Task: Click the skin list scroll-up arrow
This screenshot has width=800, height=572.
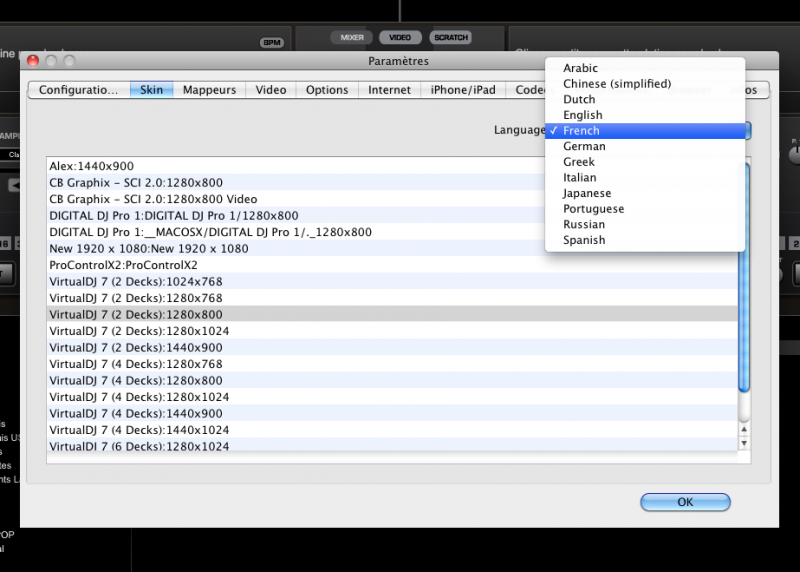Action: [x=743, y=428]
